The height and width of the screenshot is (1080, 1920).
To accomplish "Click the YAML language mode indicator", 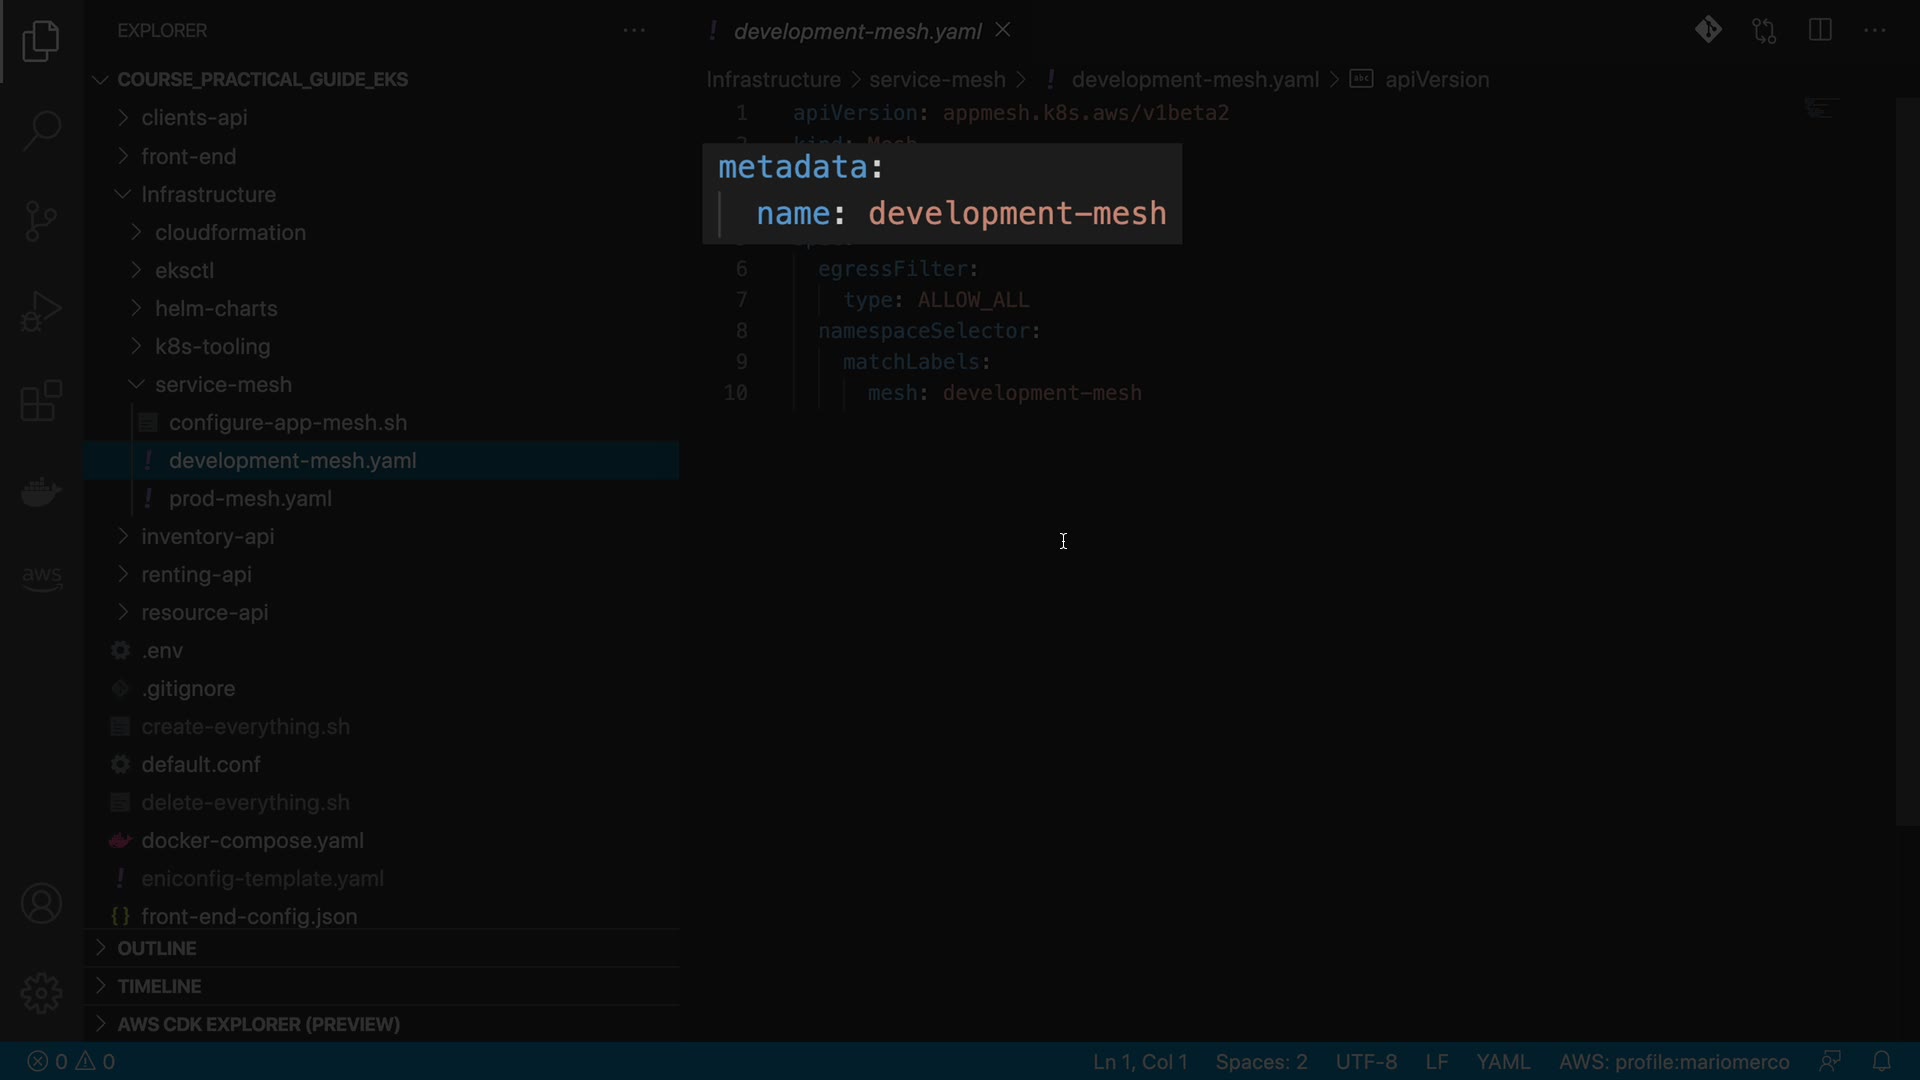I will pos(1503,1061).
